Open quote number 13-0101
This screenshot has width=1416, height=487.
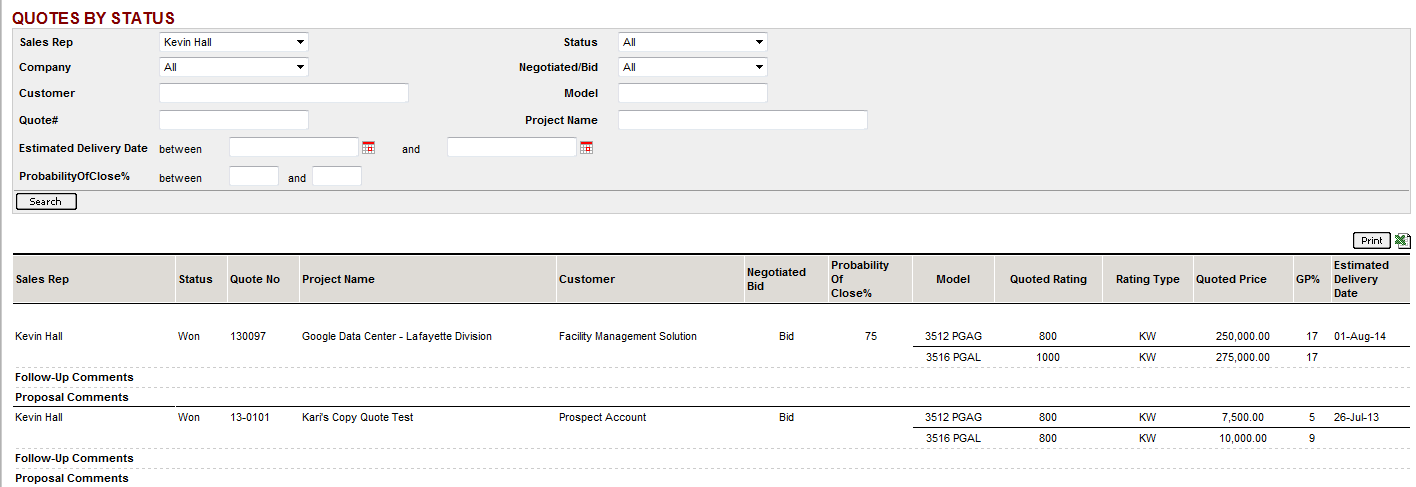pyautogui.click(x=248, y=418)
